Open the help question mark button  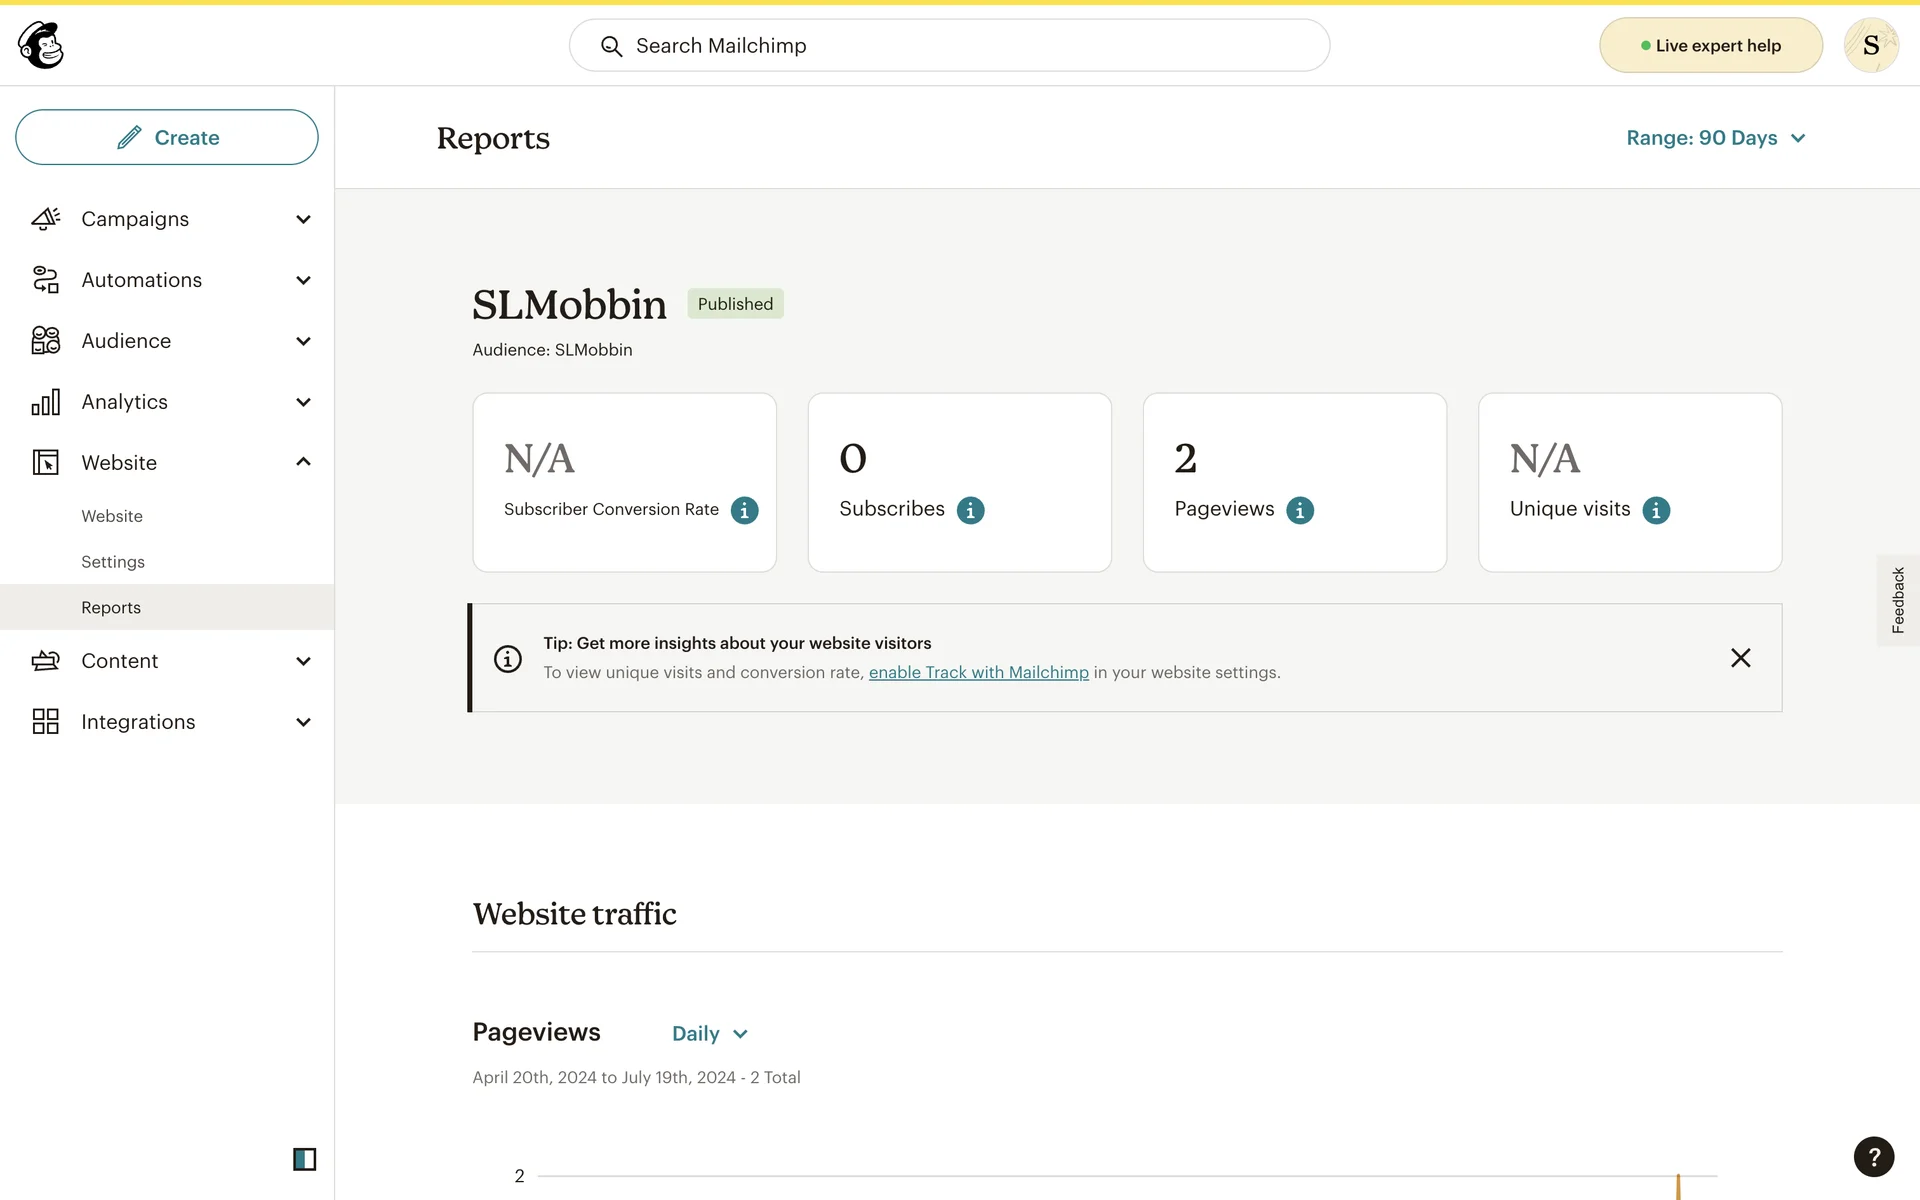pyautogui.click(x=1873, y=1156)
